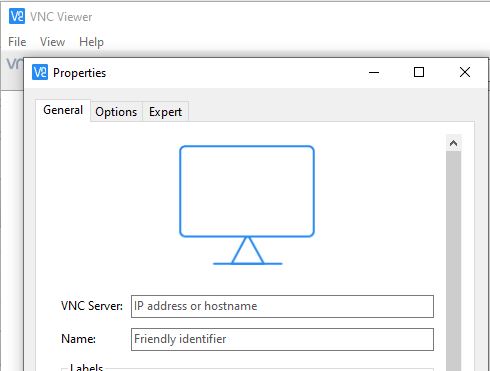490x371 pixels.
Task: Minimize the Properties dialog
Action: coord(374,72)
